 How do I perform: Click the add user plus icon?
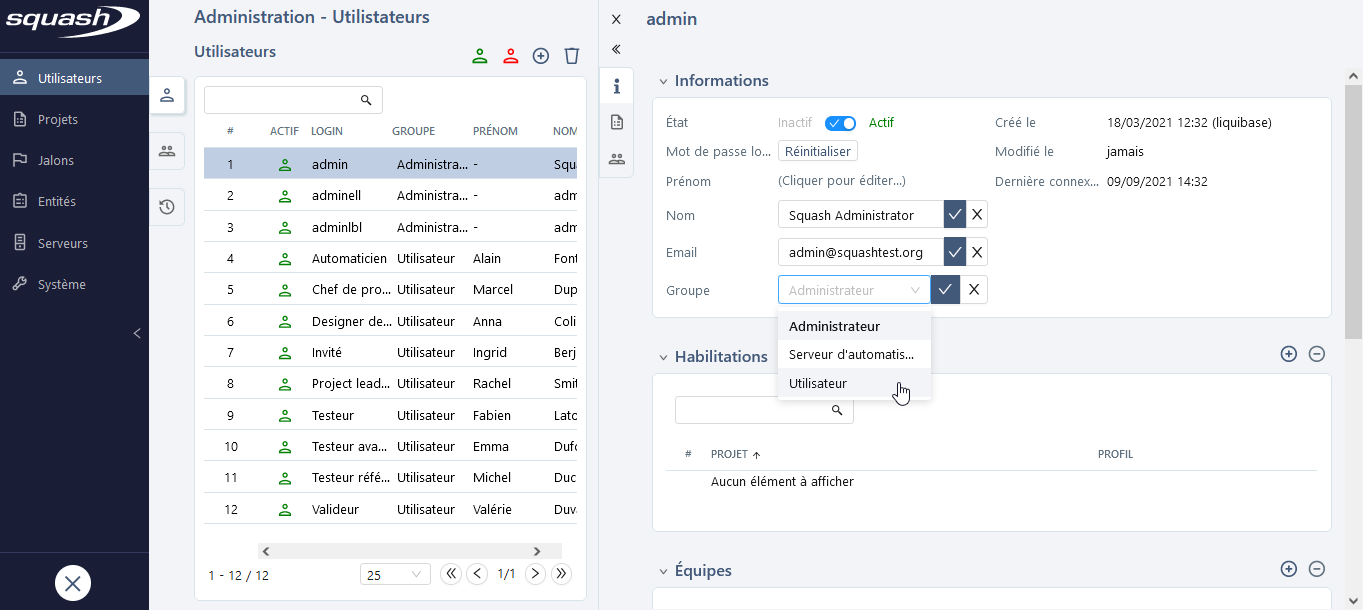click(541, 56)
